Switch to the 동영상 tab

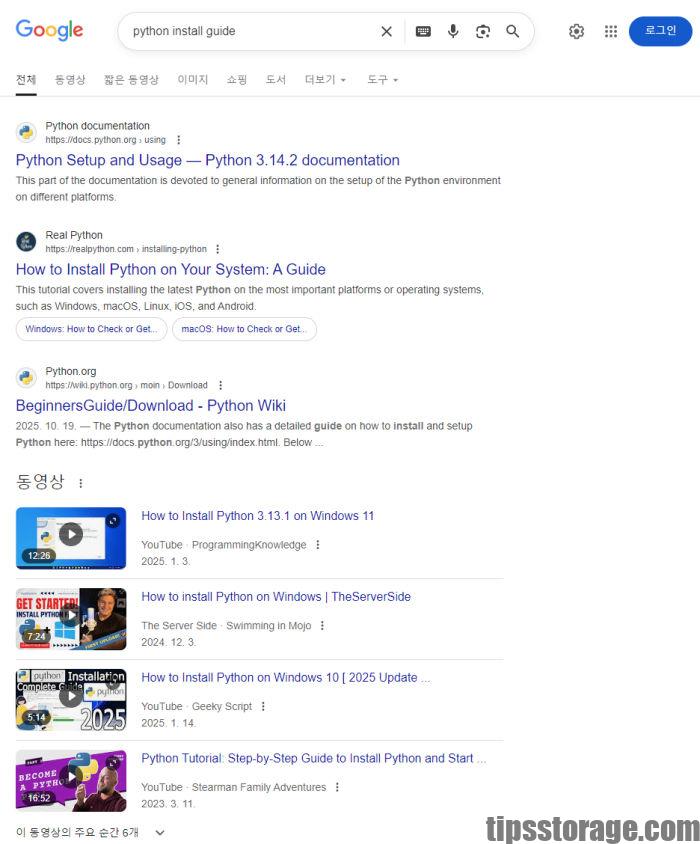[70, 79]
